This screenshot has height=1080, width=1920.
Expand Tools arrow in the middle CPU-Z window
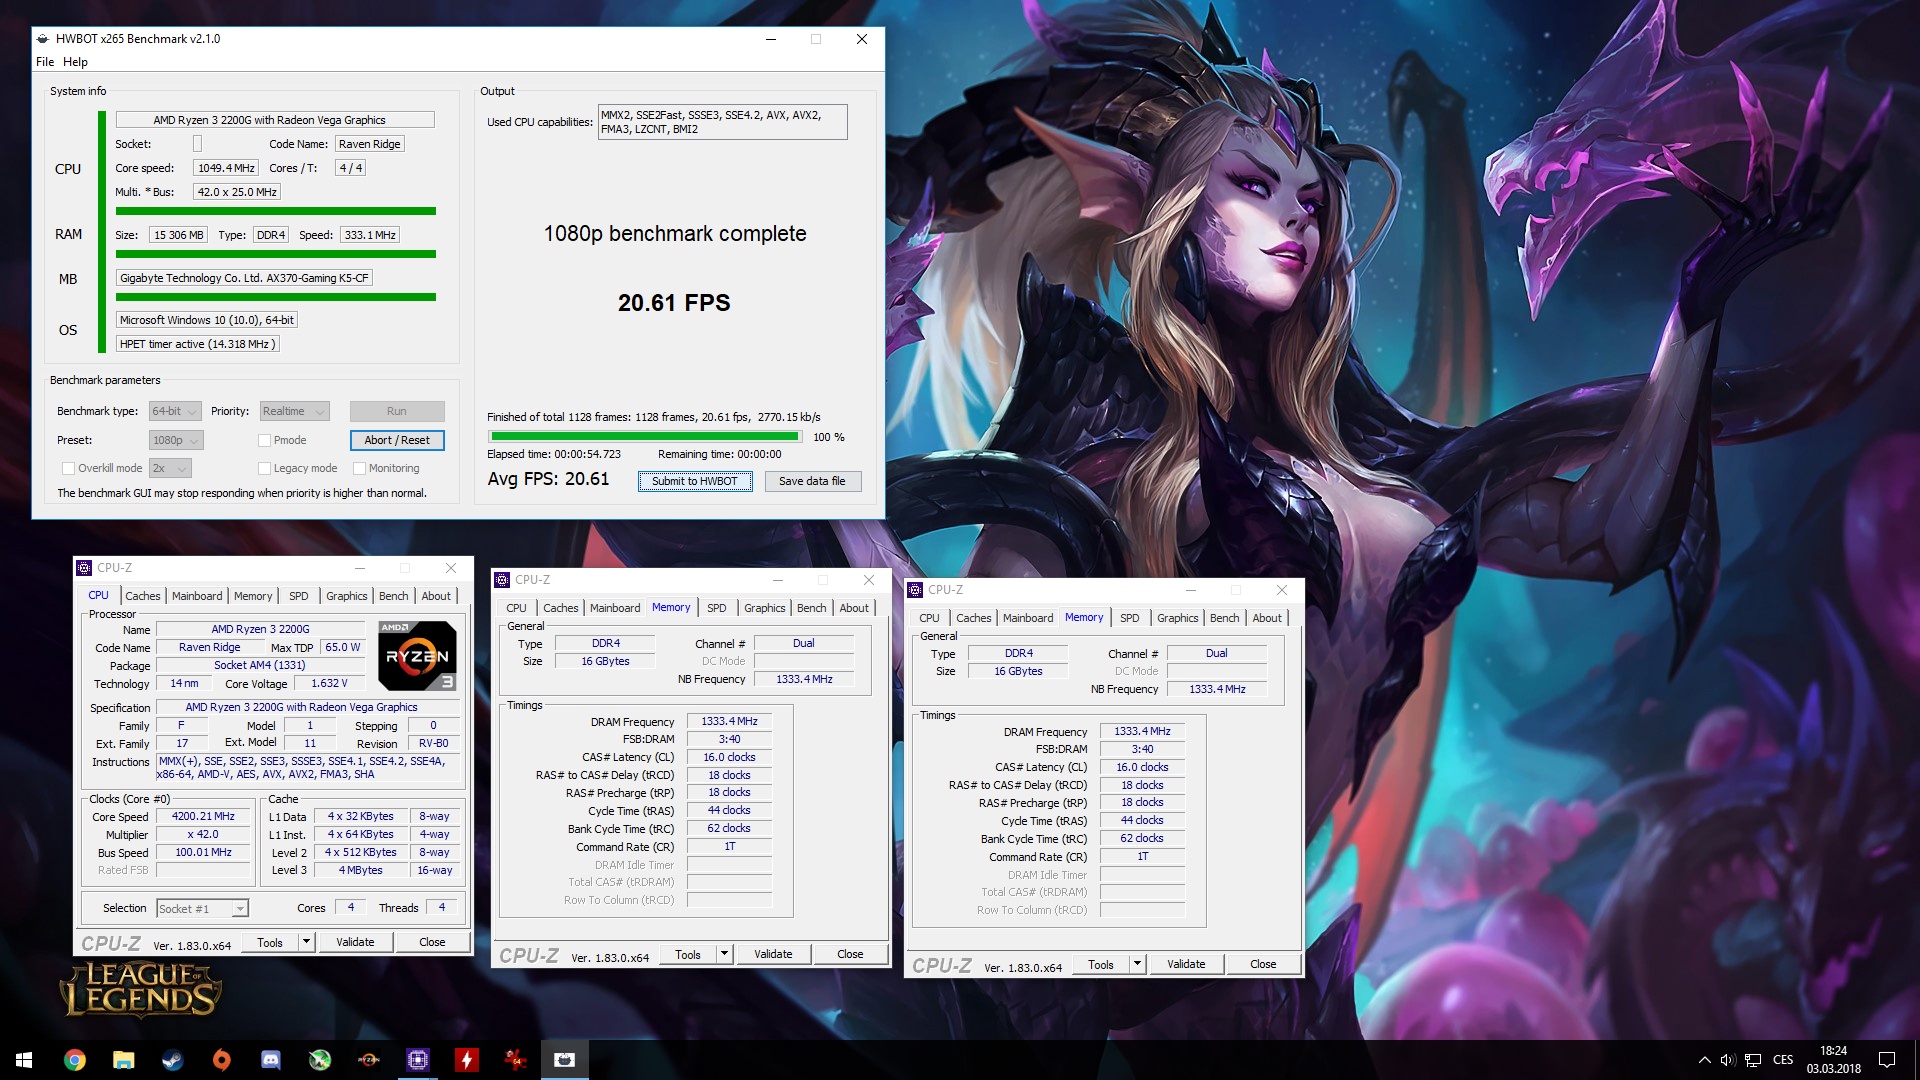(x=724, y=954)
